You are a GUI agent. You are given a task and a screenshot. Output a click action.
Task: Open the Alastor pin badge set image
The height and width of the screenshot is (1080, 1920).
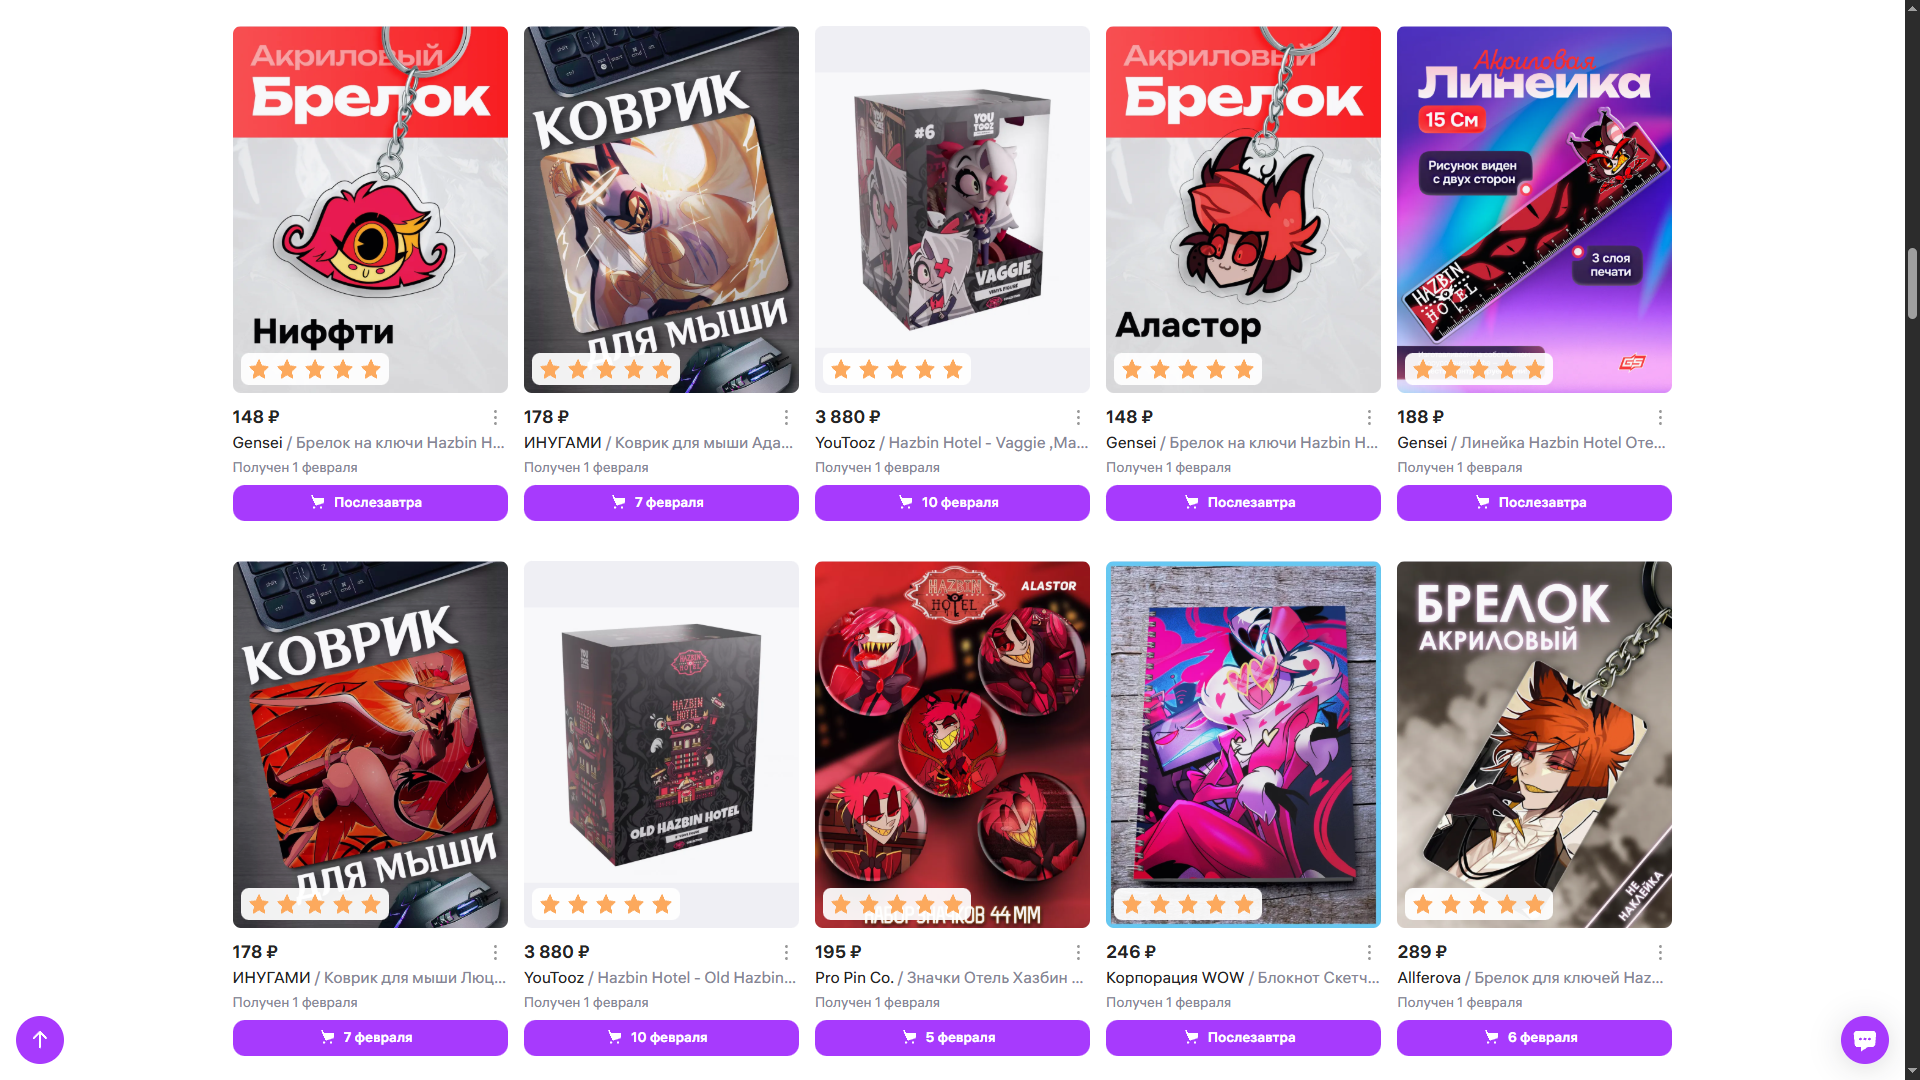point(952,744)
